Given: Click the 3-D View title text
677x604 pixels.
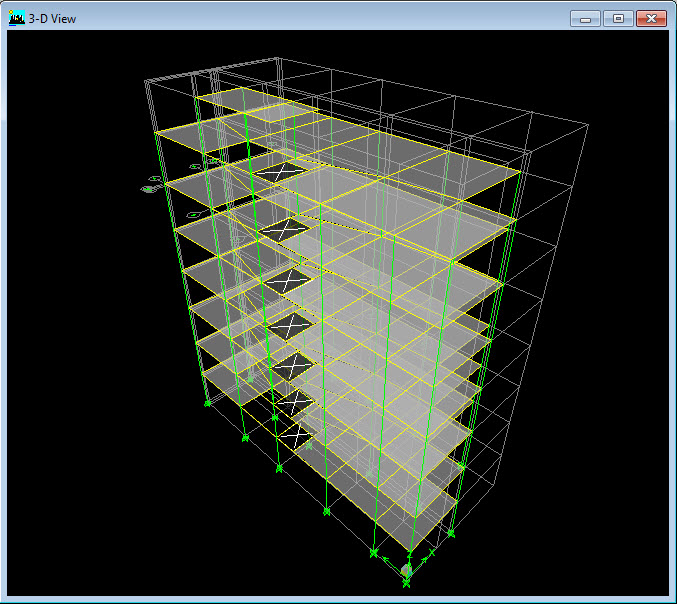Looking at the screenshot, I should [52, 18].
